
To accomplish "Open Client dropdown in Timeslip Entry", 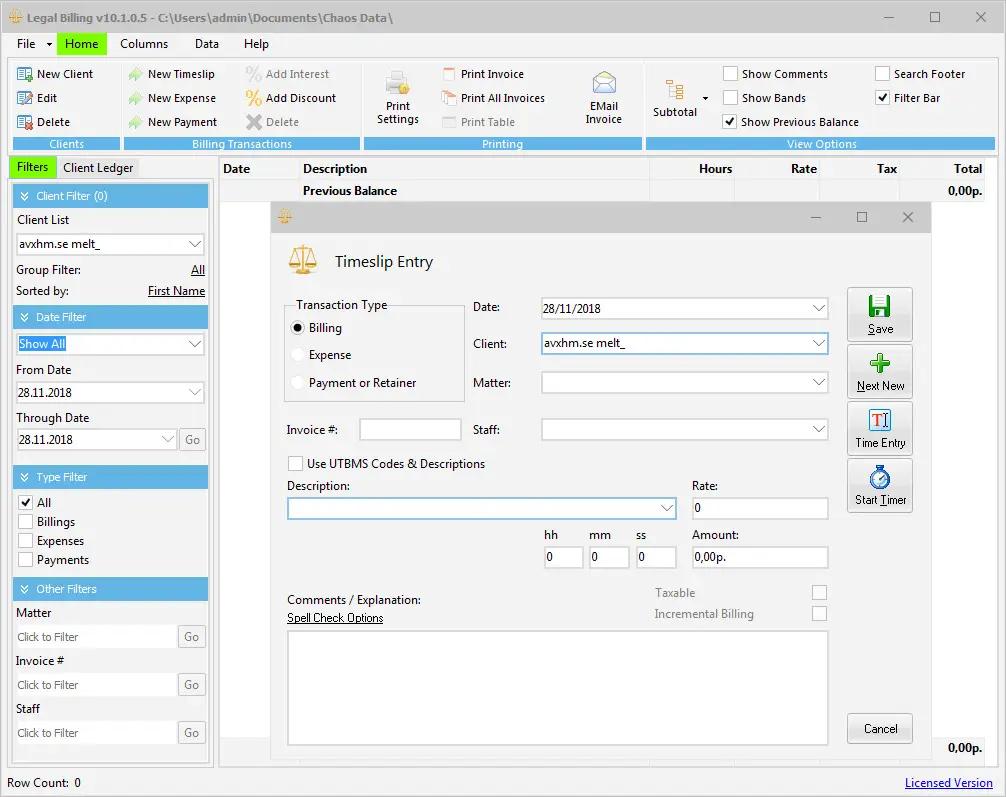I will 818,343.
